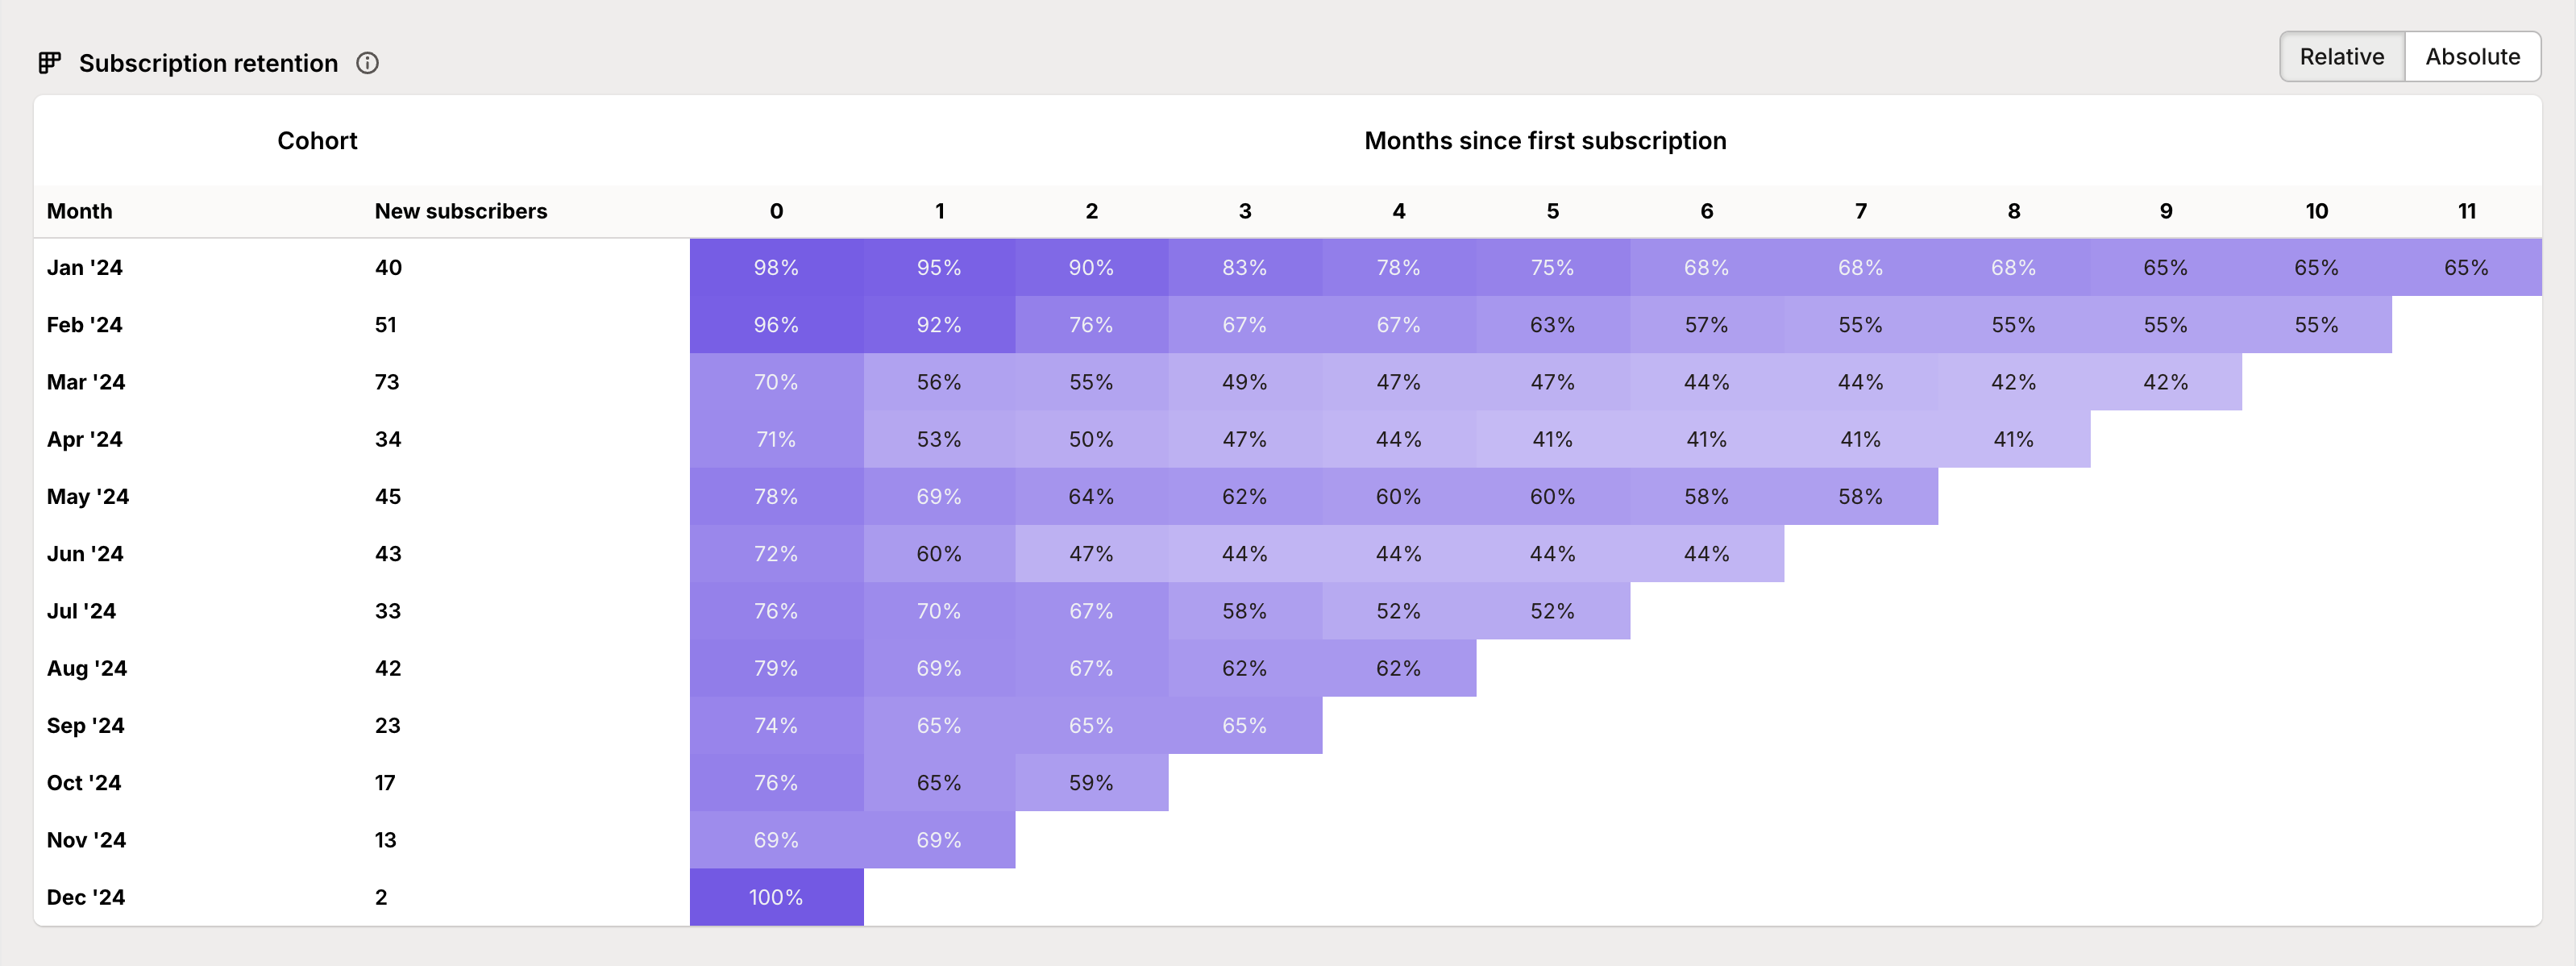Click the Months since first subscription heading
The width and height of the screenshot is (2576, 966).
[1545, 140]
